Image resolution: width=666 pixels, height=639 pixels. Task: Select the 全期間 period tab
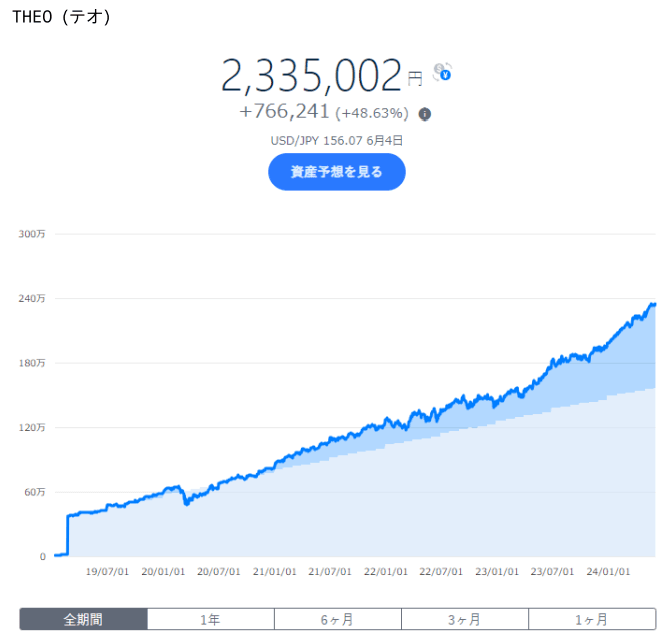point(83,619)
